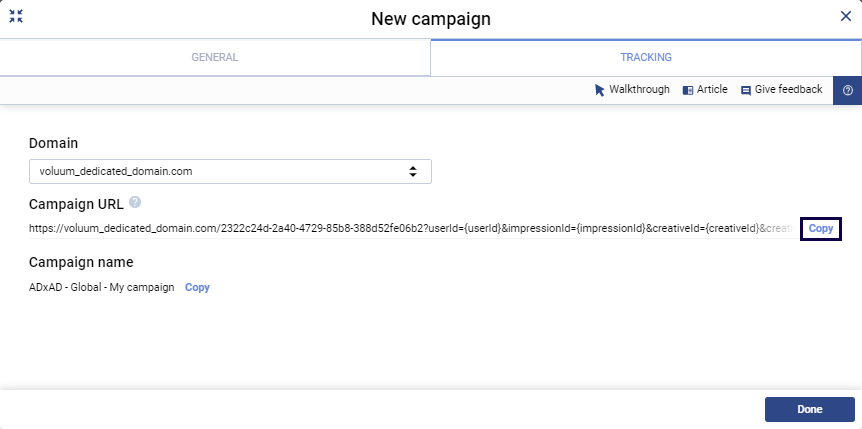The width and height of the screenshot is (862, 429).
Task: Click the collapse window arrows icon
Action: 16,17
